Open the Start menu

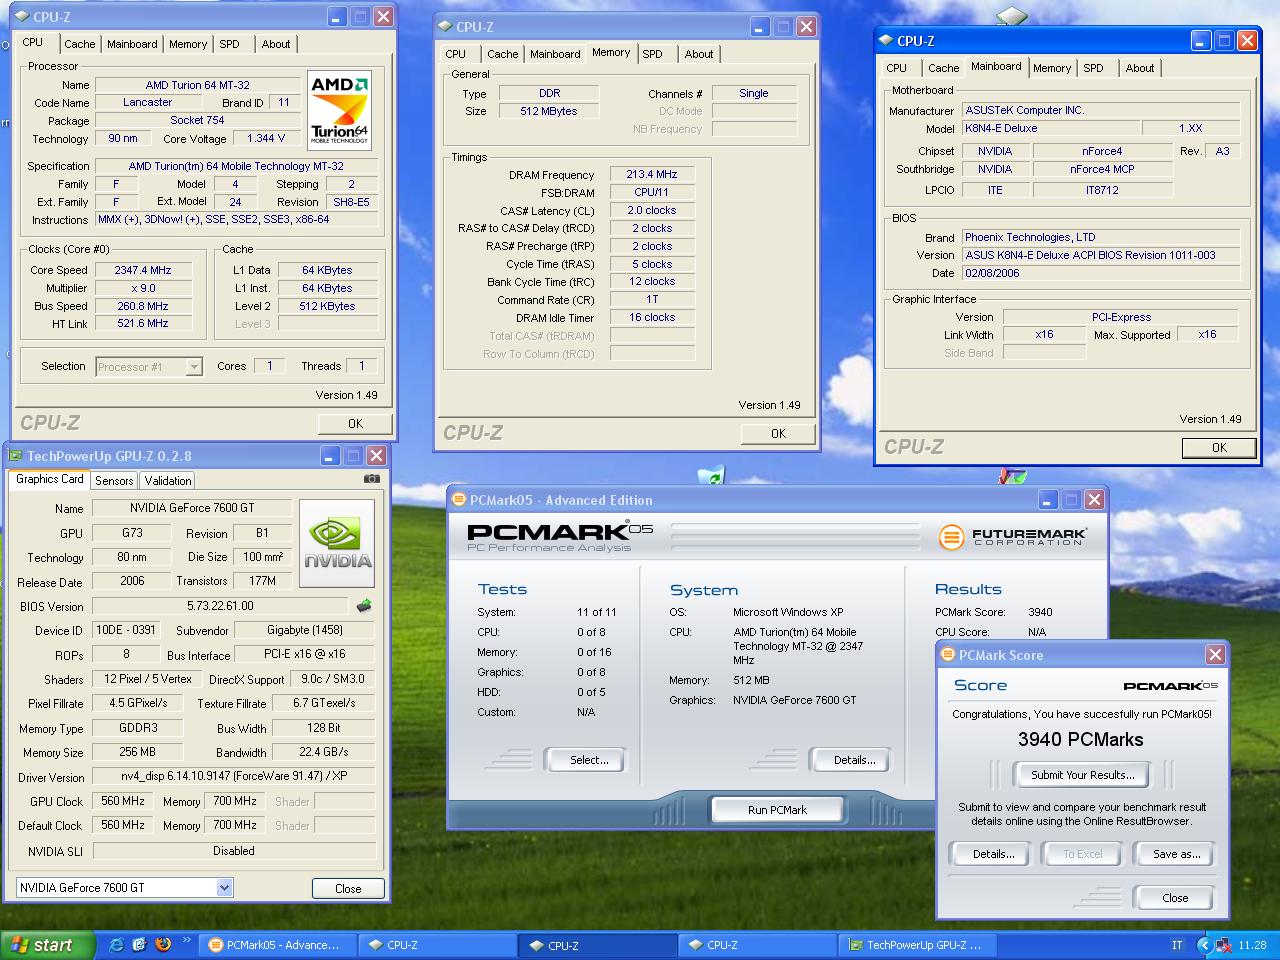pos(47,945)
